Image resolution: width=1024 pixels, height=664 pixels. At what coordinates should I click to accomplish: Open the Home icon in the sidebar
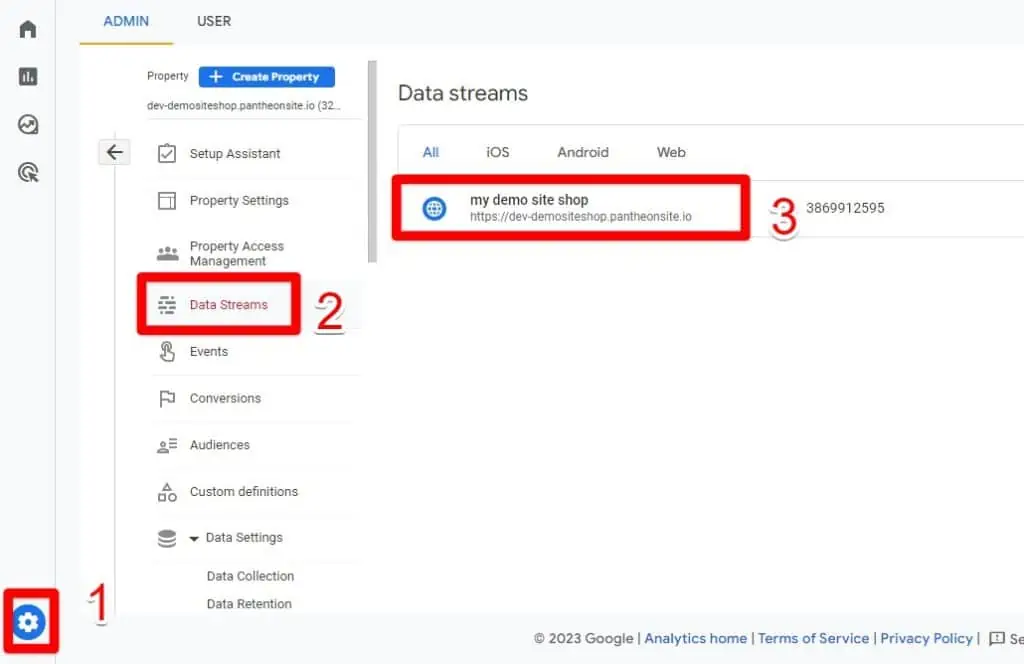pos(27,28)
